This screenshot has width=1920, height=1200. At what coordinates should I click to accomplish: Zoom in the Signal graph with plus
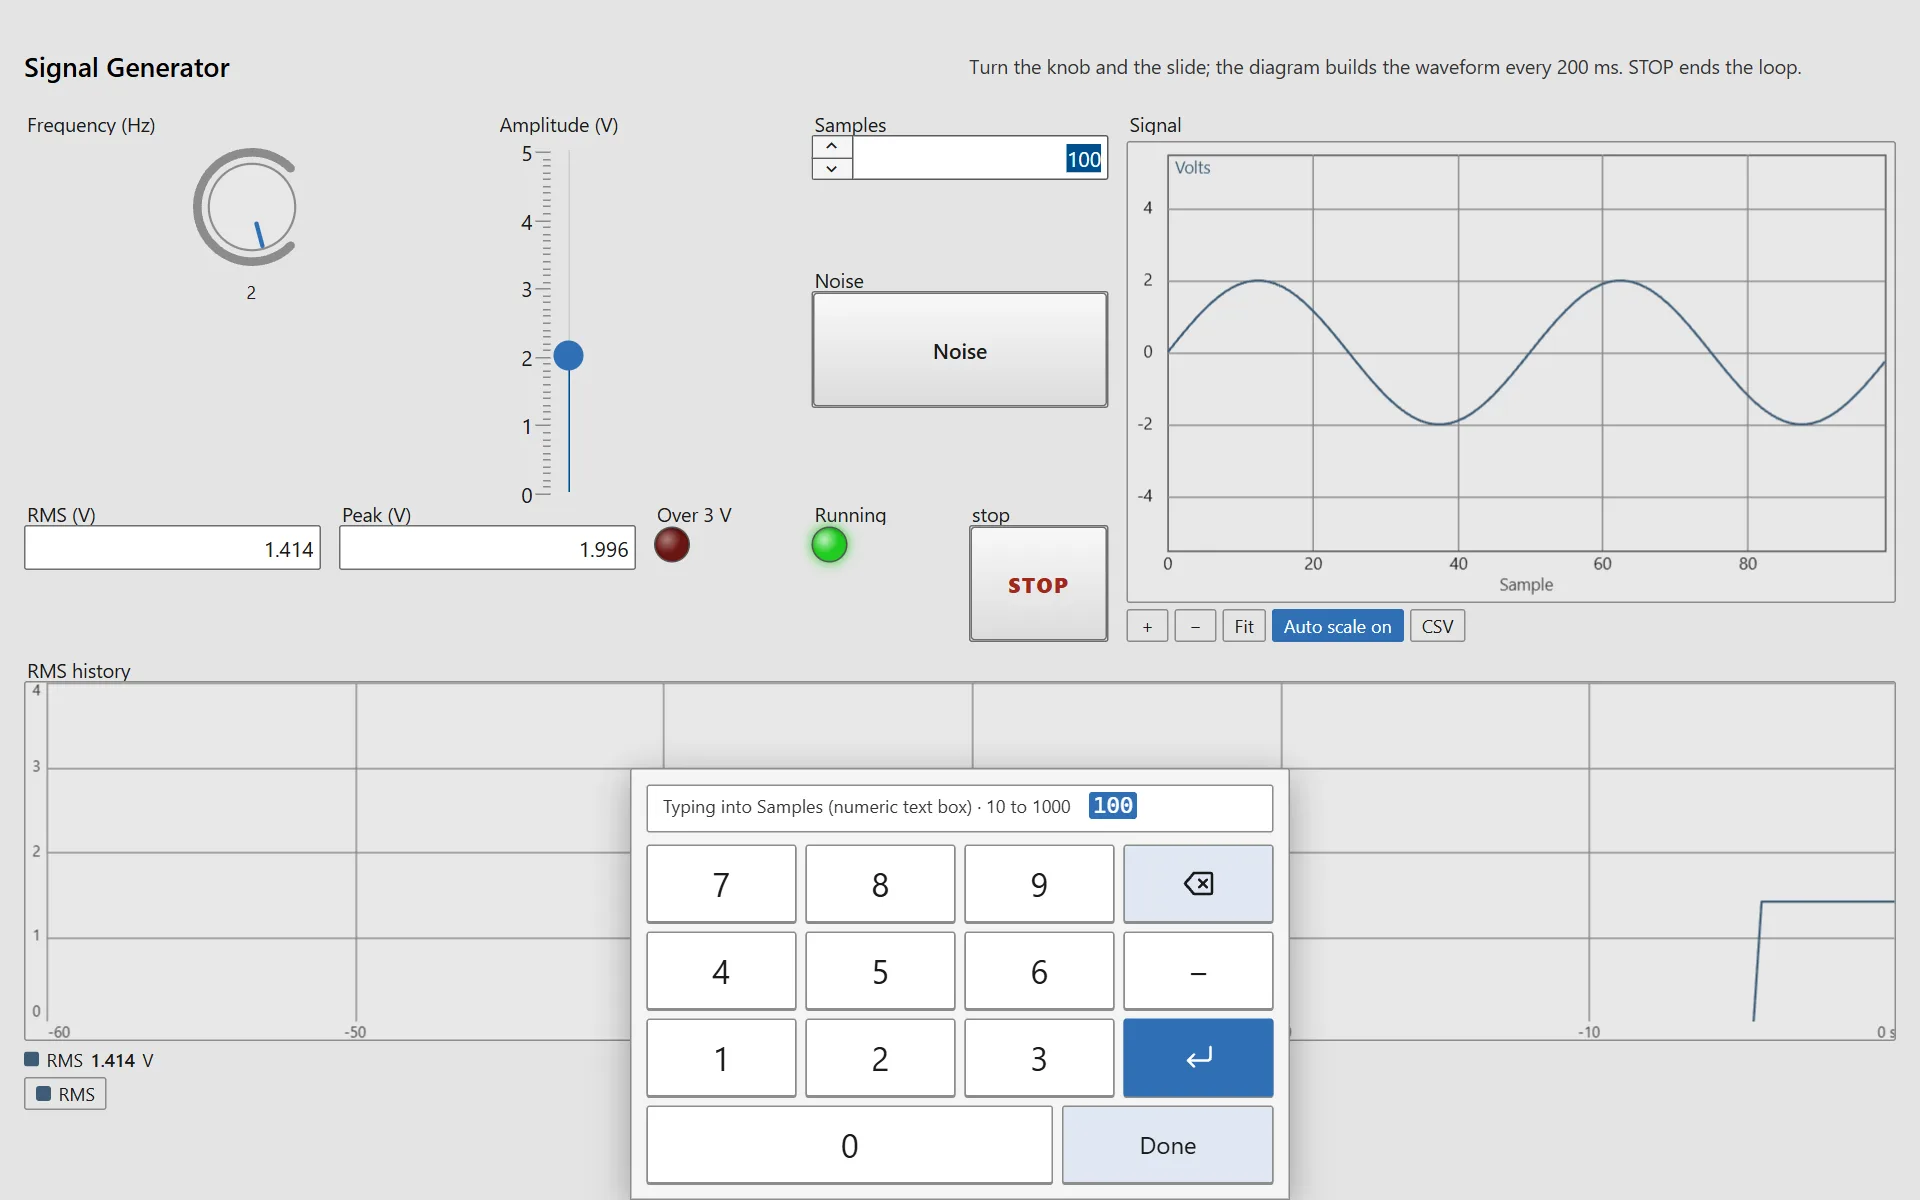[1147, 627]
